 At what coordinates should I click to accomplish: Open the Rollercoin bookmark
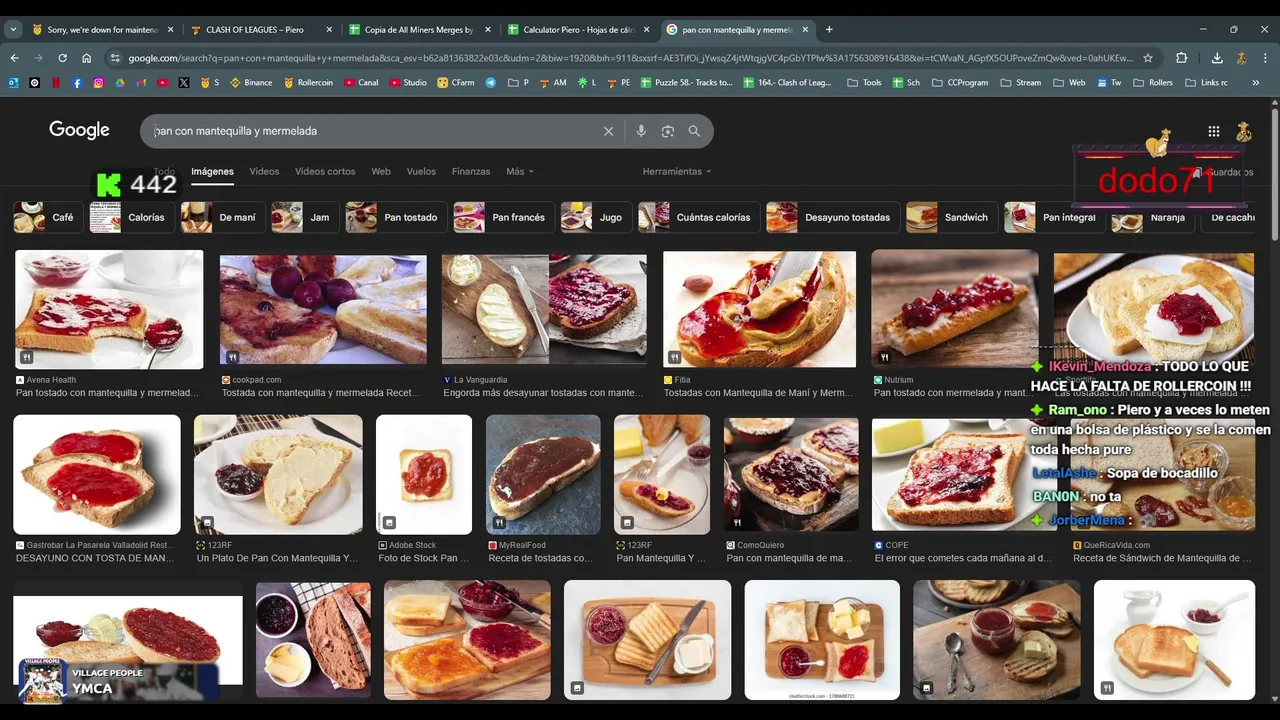(308, 83)
